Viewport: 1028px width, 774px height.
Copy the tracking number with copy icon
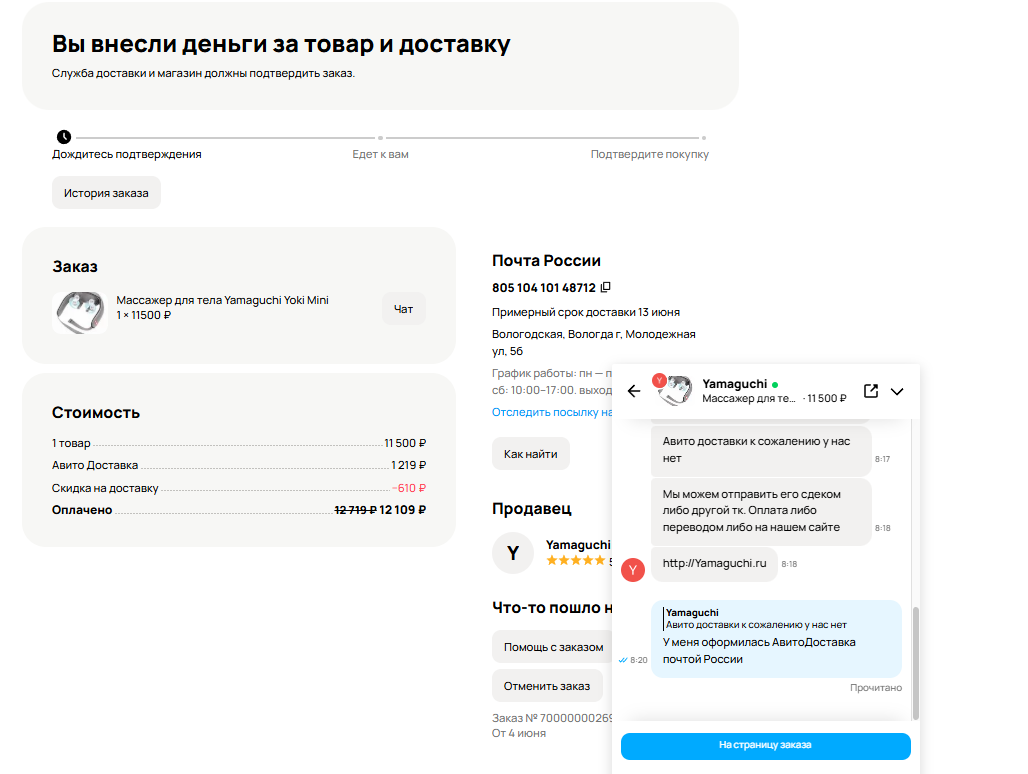[606, 287]
